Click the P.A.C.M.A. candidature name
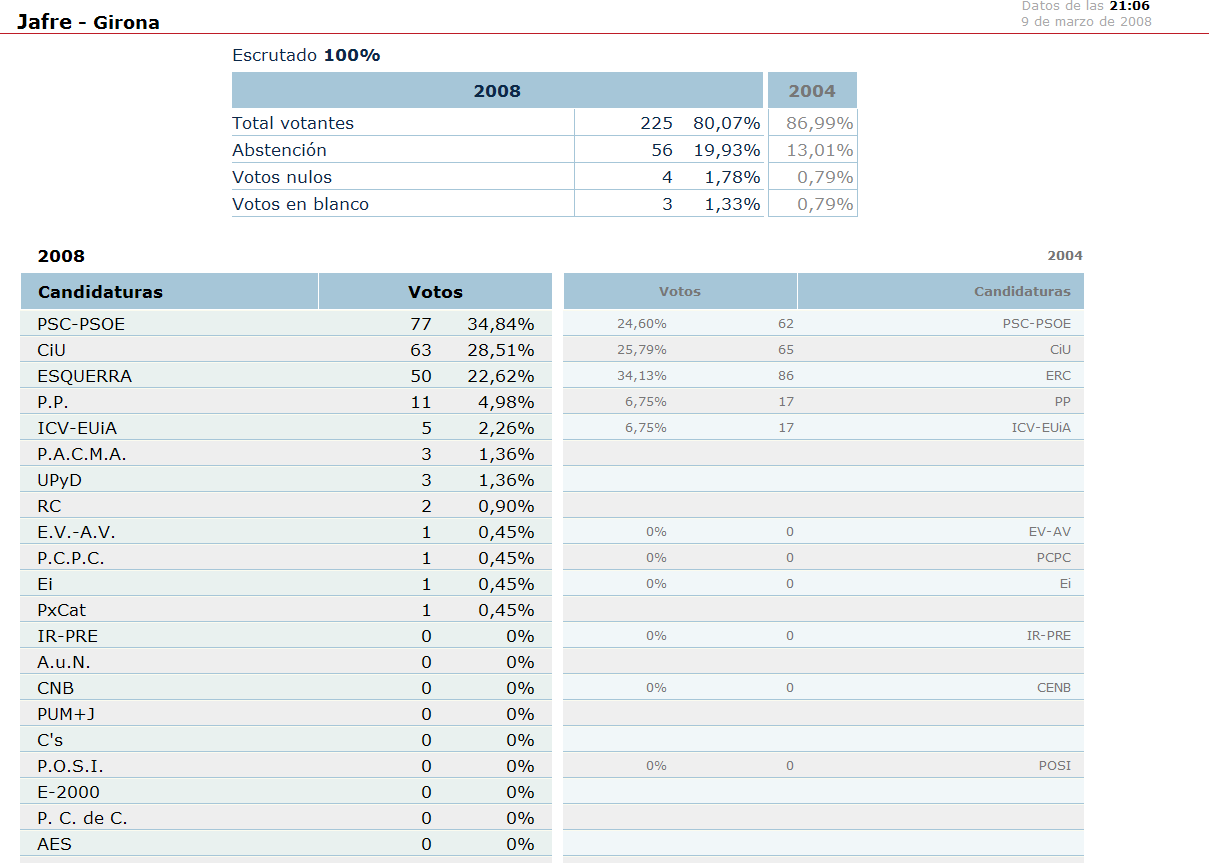This screenshot has width=1211, height=863. click(x=82, y=454)
